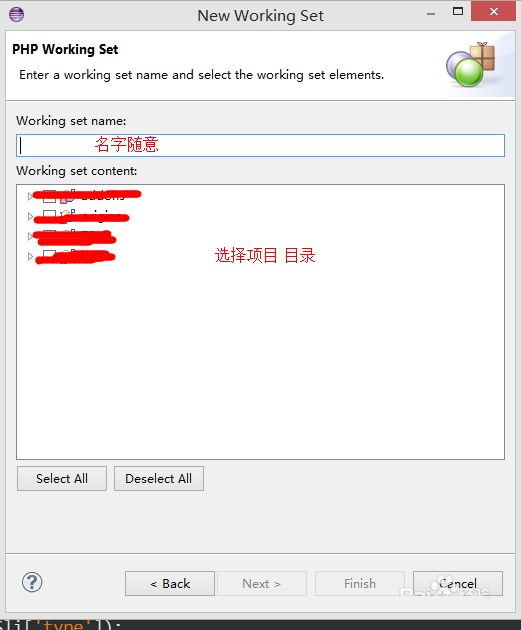
Task: Expand the second project tree node
Action: (x=30, y=216)
